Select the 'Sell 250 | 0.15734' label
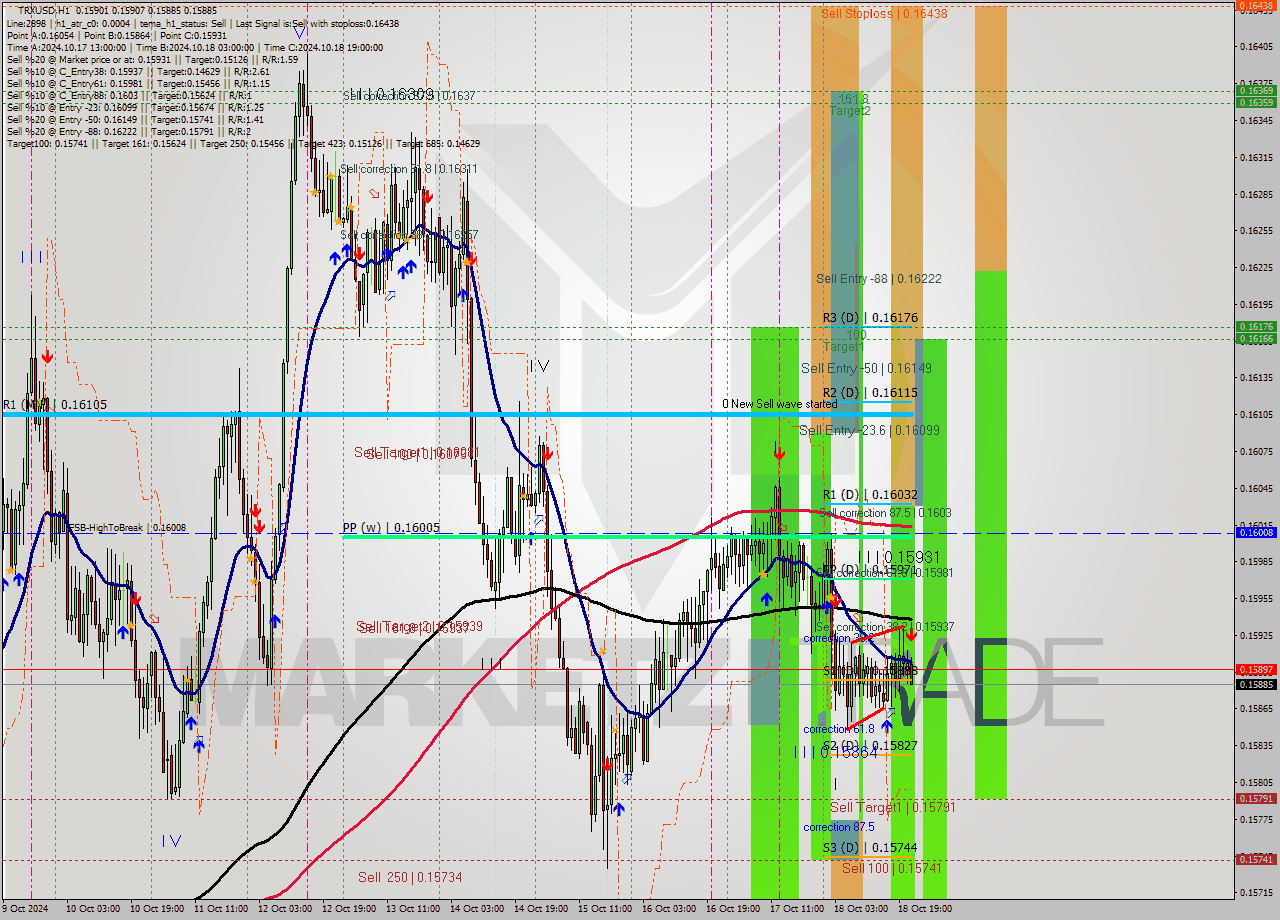Viewport: 1280px width, 920px height. [410, 877]
